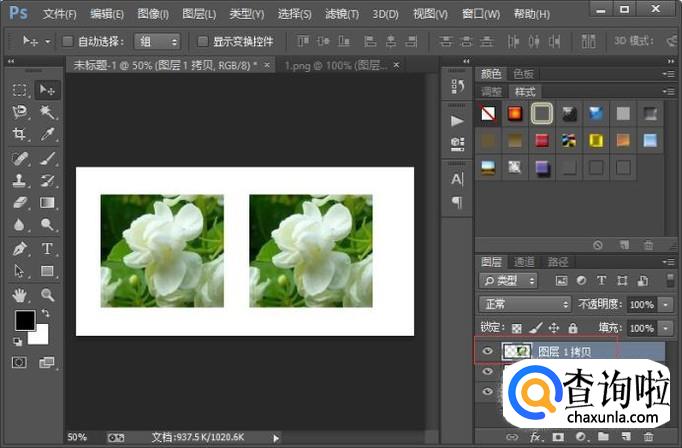The height and width of the screenshot is (448, 682).
Task: Hide the 图层 1 拷贝 layer
Action: click(487, 351)
